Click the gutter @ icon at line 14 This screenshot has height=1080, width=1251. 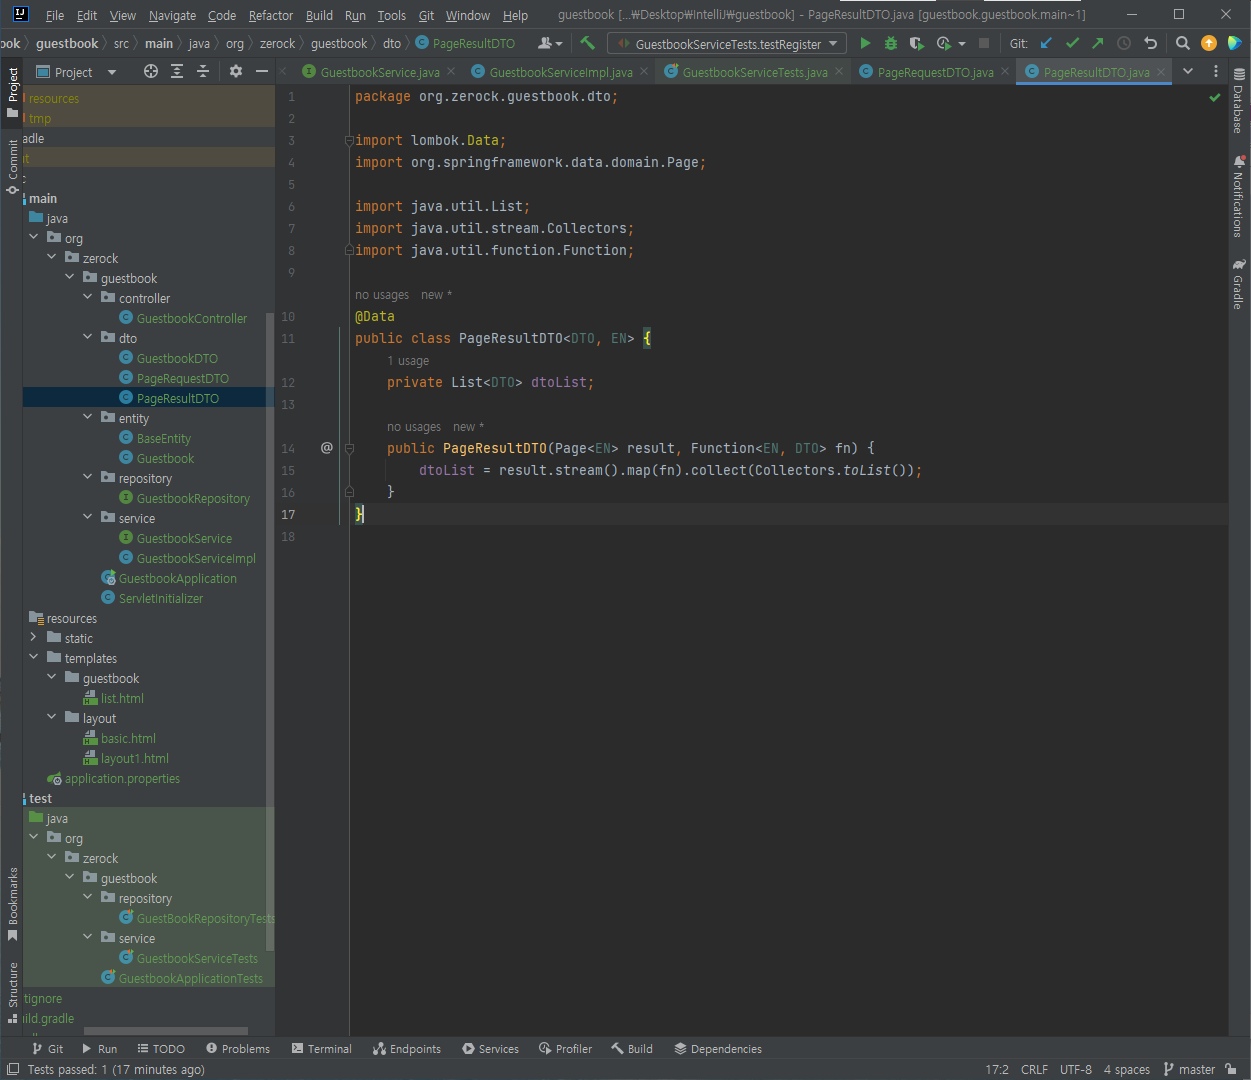[x=326, y=447]
